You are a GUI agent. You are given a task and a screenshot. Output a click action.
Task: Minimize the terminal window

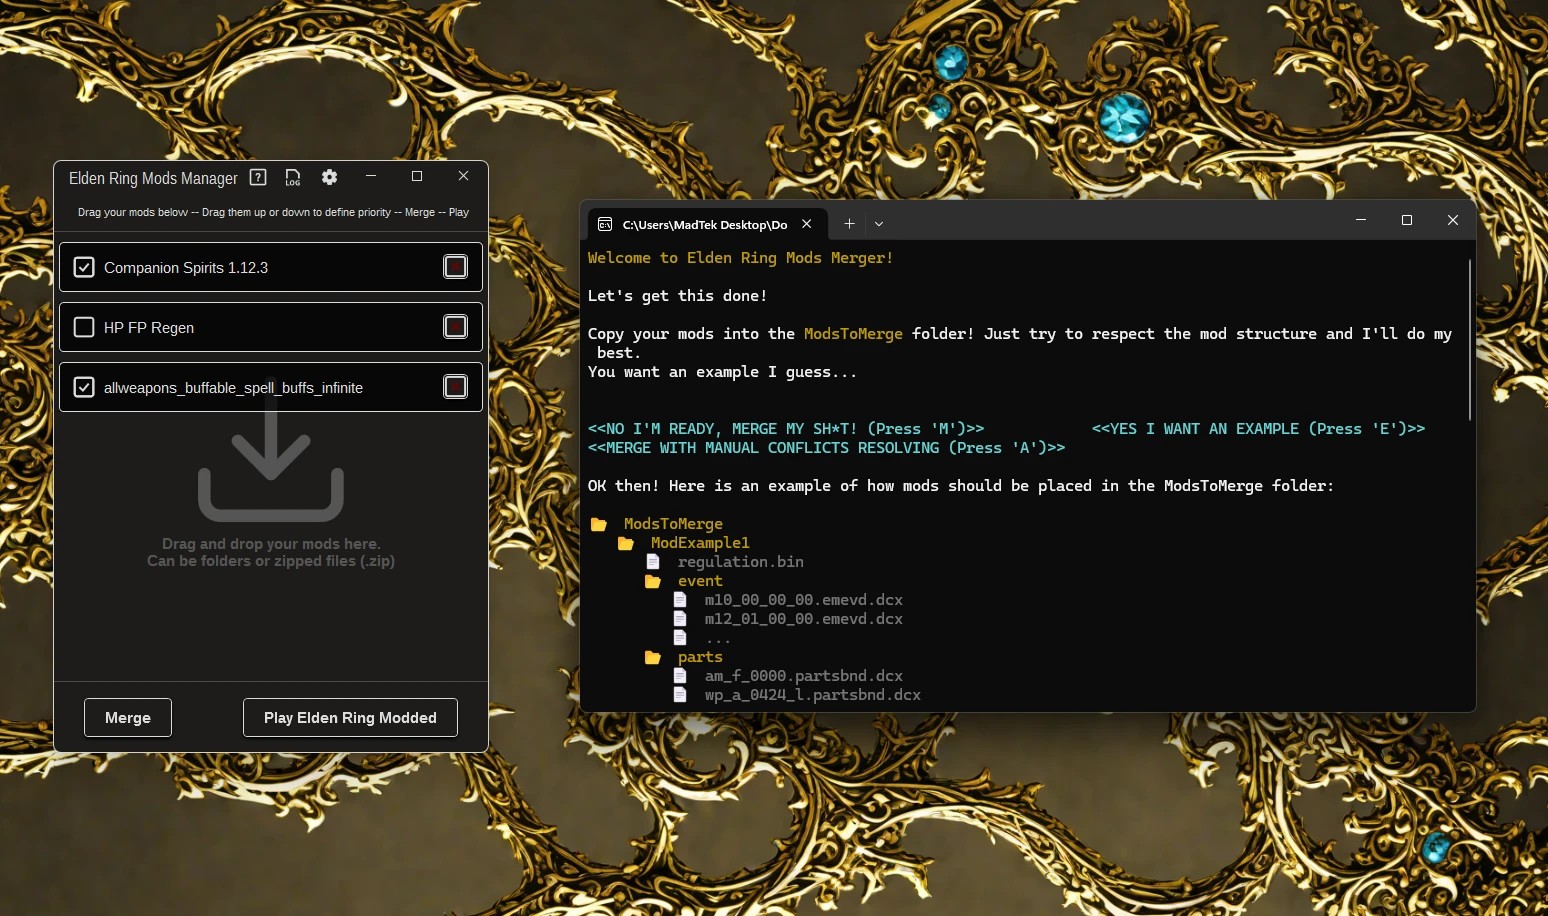[1361, 220]
